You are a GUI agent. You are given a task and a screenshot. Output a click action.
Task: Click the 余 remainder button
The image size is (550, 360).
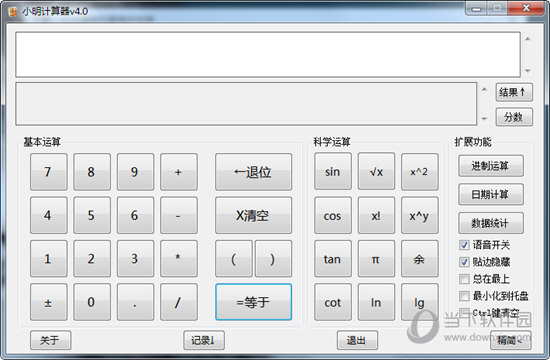[x=420, y=259]
